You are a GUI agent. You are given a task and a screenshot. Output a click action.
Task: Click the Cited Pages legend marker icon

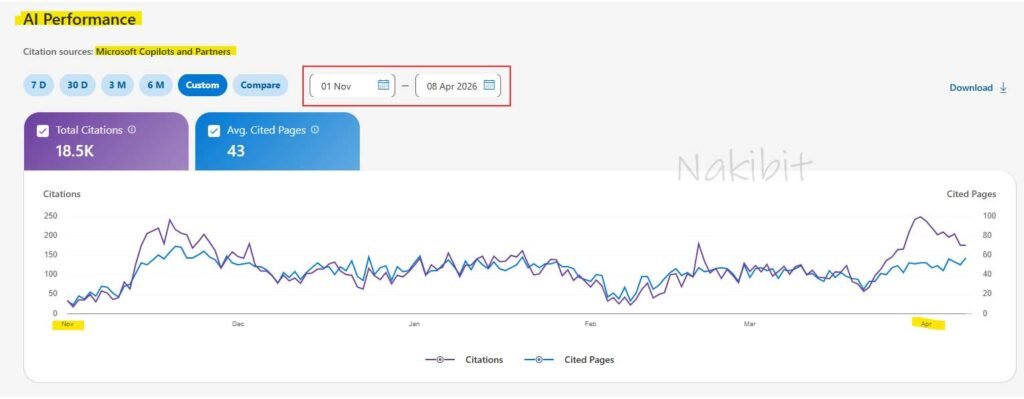pyautogui.click(x=539, y=360)
